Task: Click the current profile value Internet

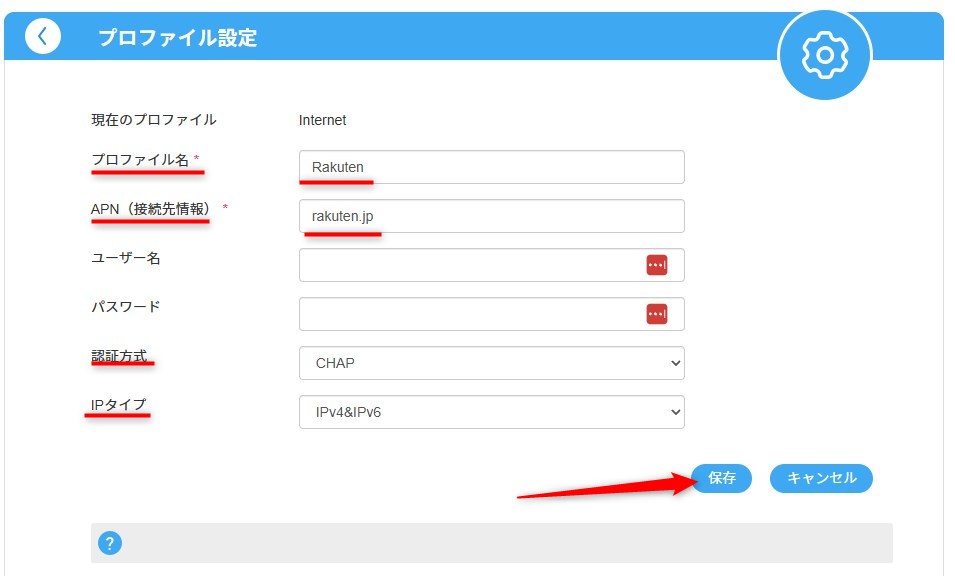Action: click(322, 120)
